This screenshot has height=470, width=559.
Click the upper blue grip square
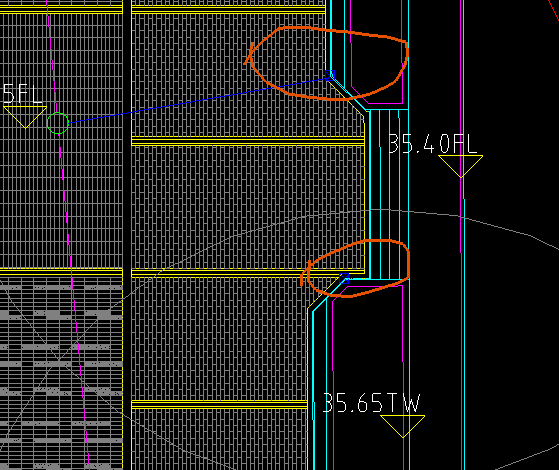330,75
